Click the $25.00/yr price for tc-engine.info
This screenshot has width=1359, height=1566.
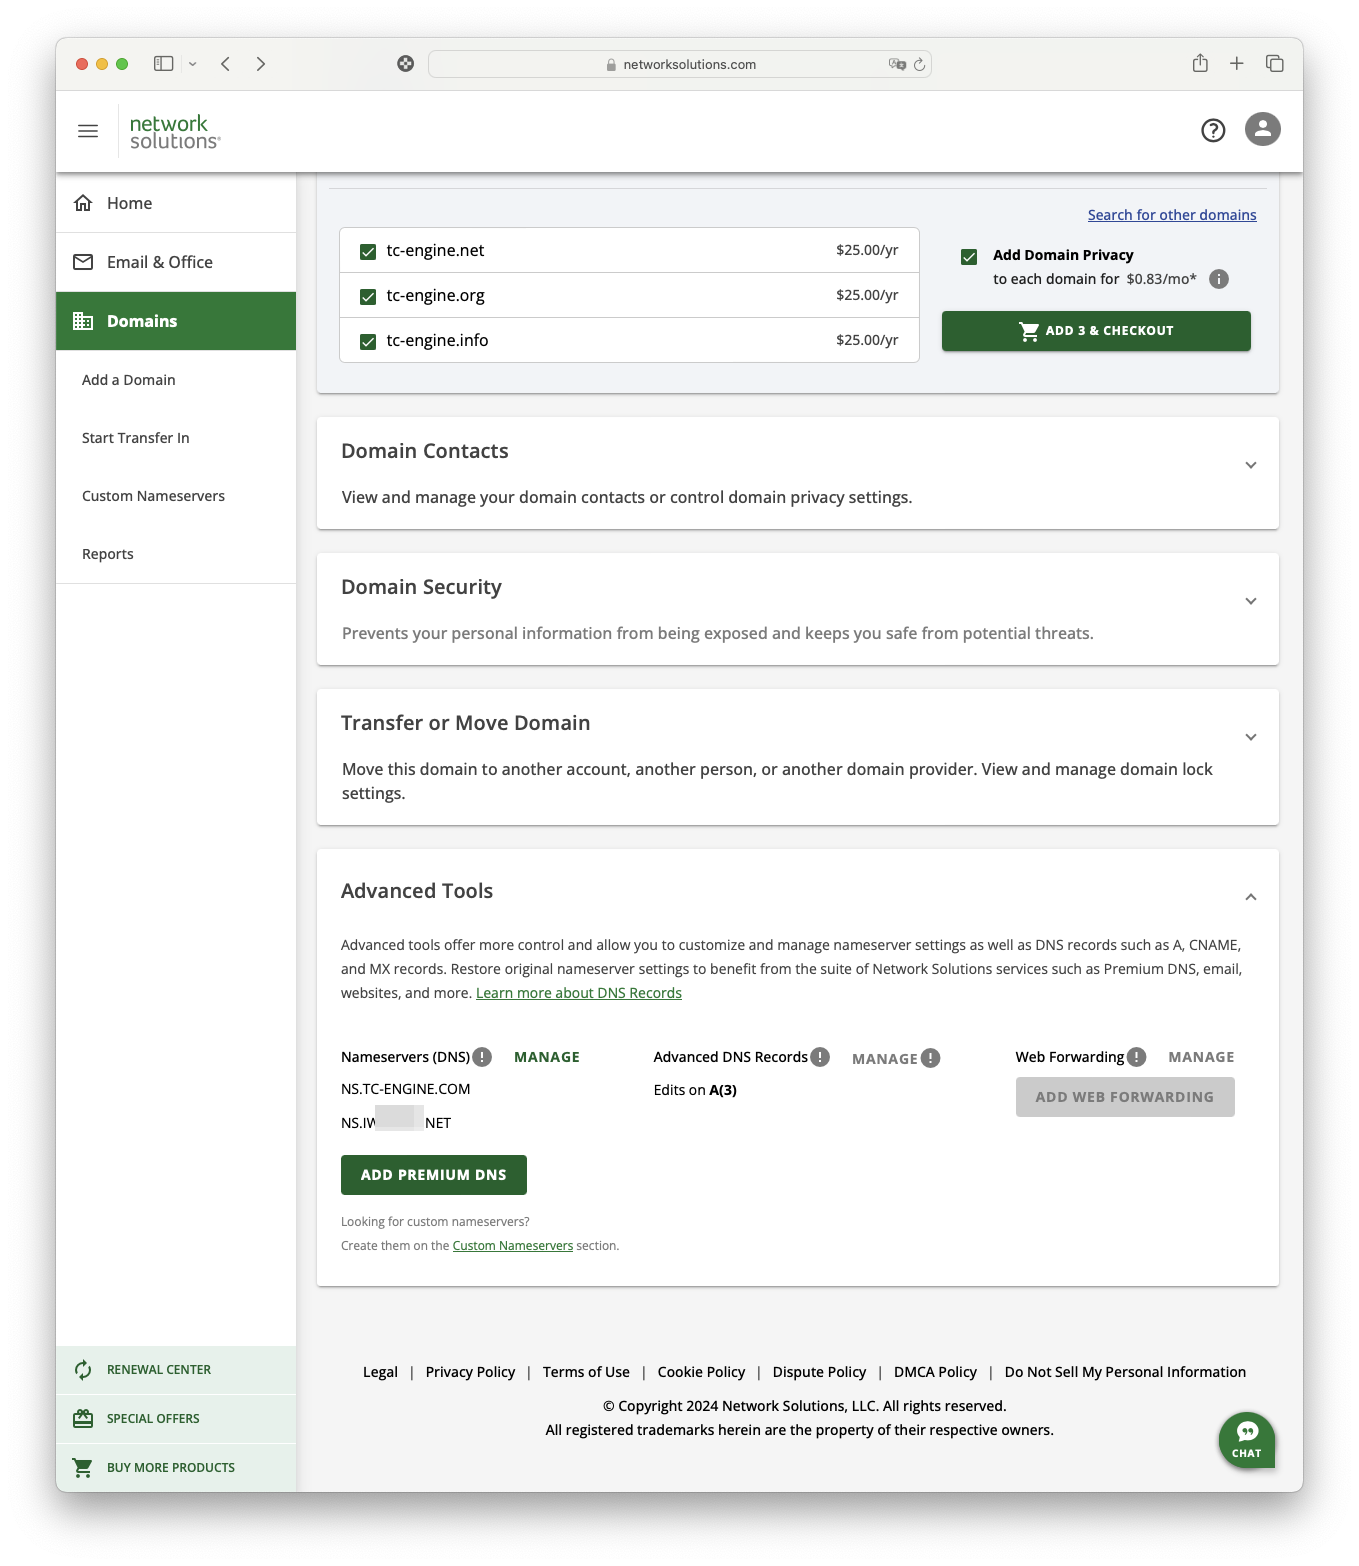tap(867, 340)
